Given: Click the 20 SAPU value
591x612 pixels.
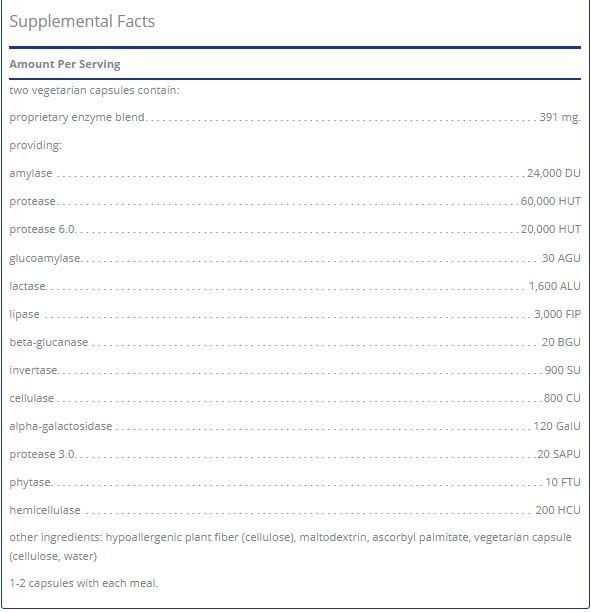Looking at the screenshot, I should coord(559,454).
